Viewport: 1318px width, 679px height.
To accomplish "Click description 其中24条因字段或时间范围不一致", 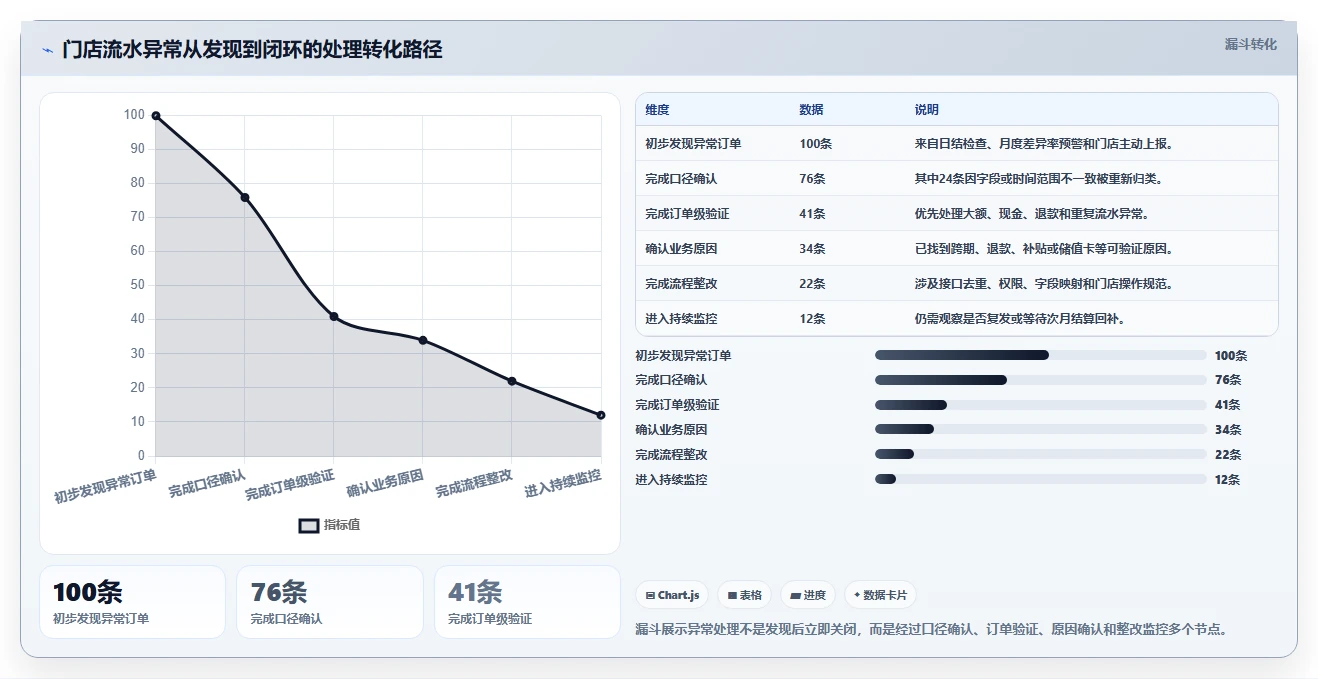I will (1039, 179).
